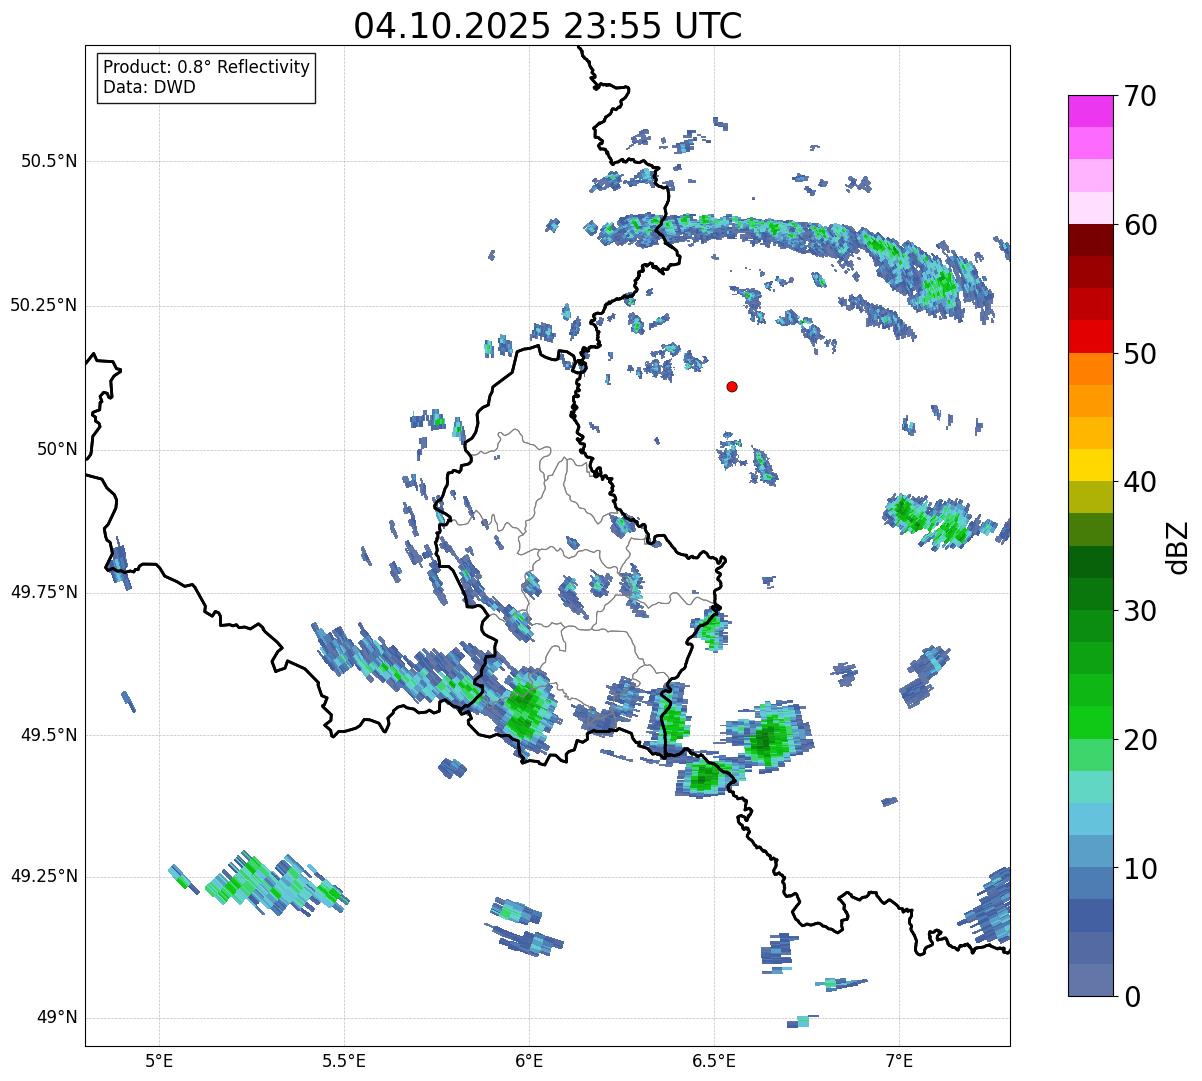Viewport: 1202px width, 1081px height.
Task: Click the 40 dBZ colorbar tick label
Action: tap(1140, 482)
